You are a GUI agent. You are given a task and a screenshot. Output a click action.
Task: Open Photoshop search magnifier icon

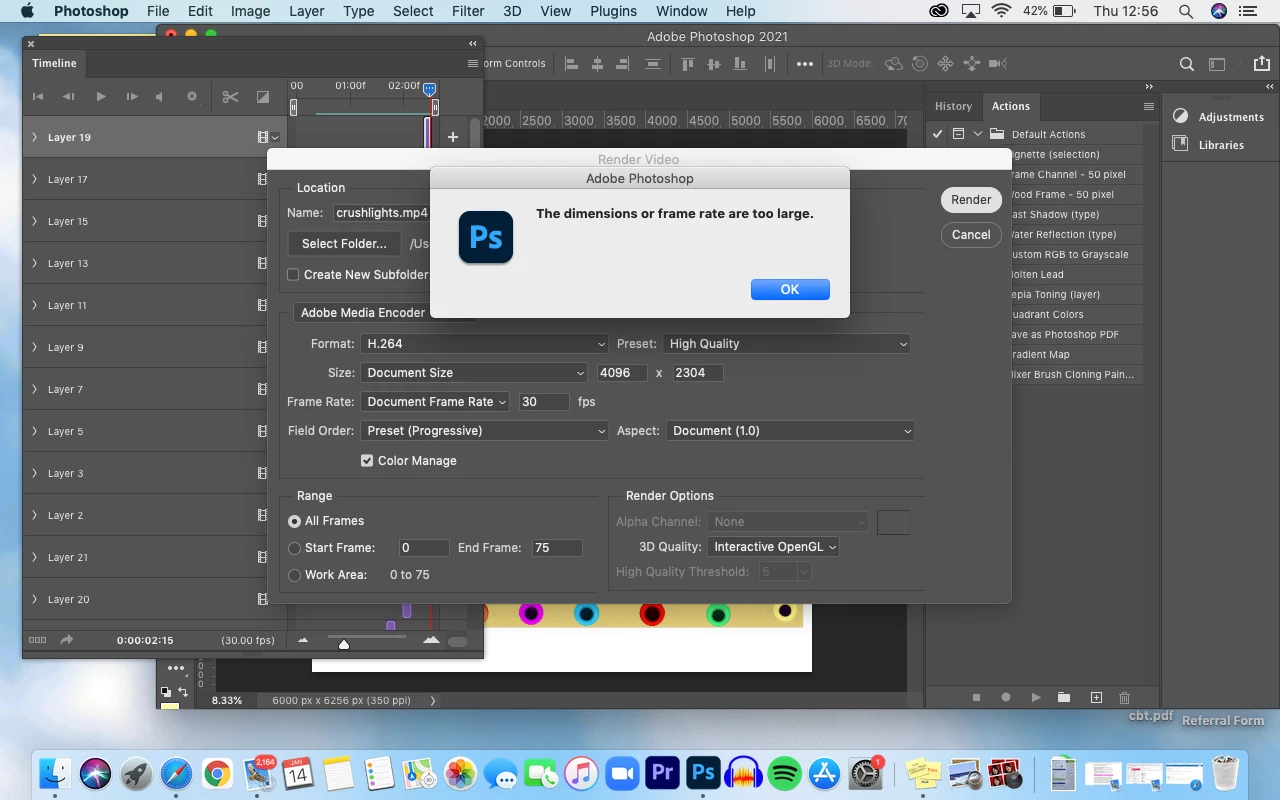tap(1187, 64)
